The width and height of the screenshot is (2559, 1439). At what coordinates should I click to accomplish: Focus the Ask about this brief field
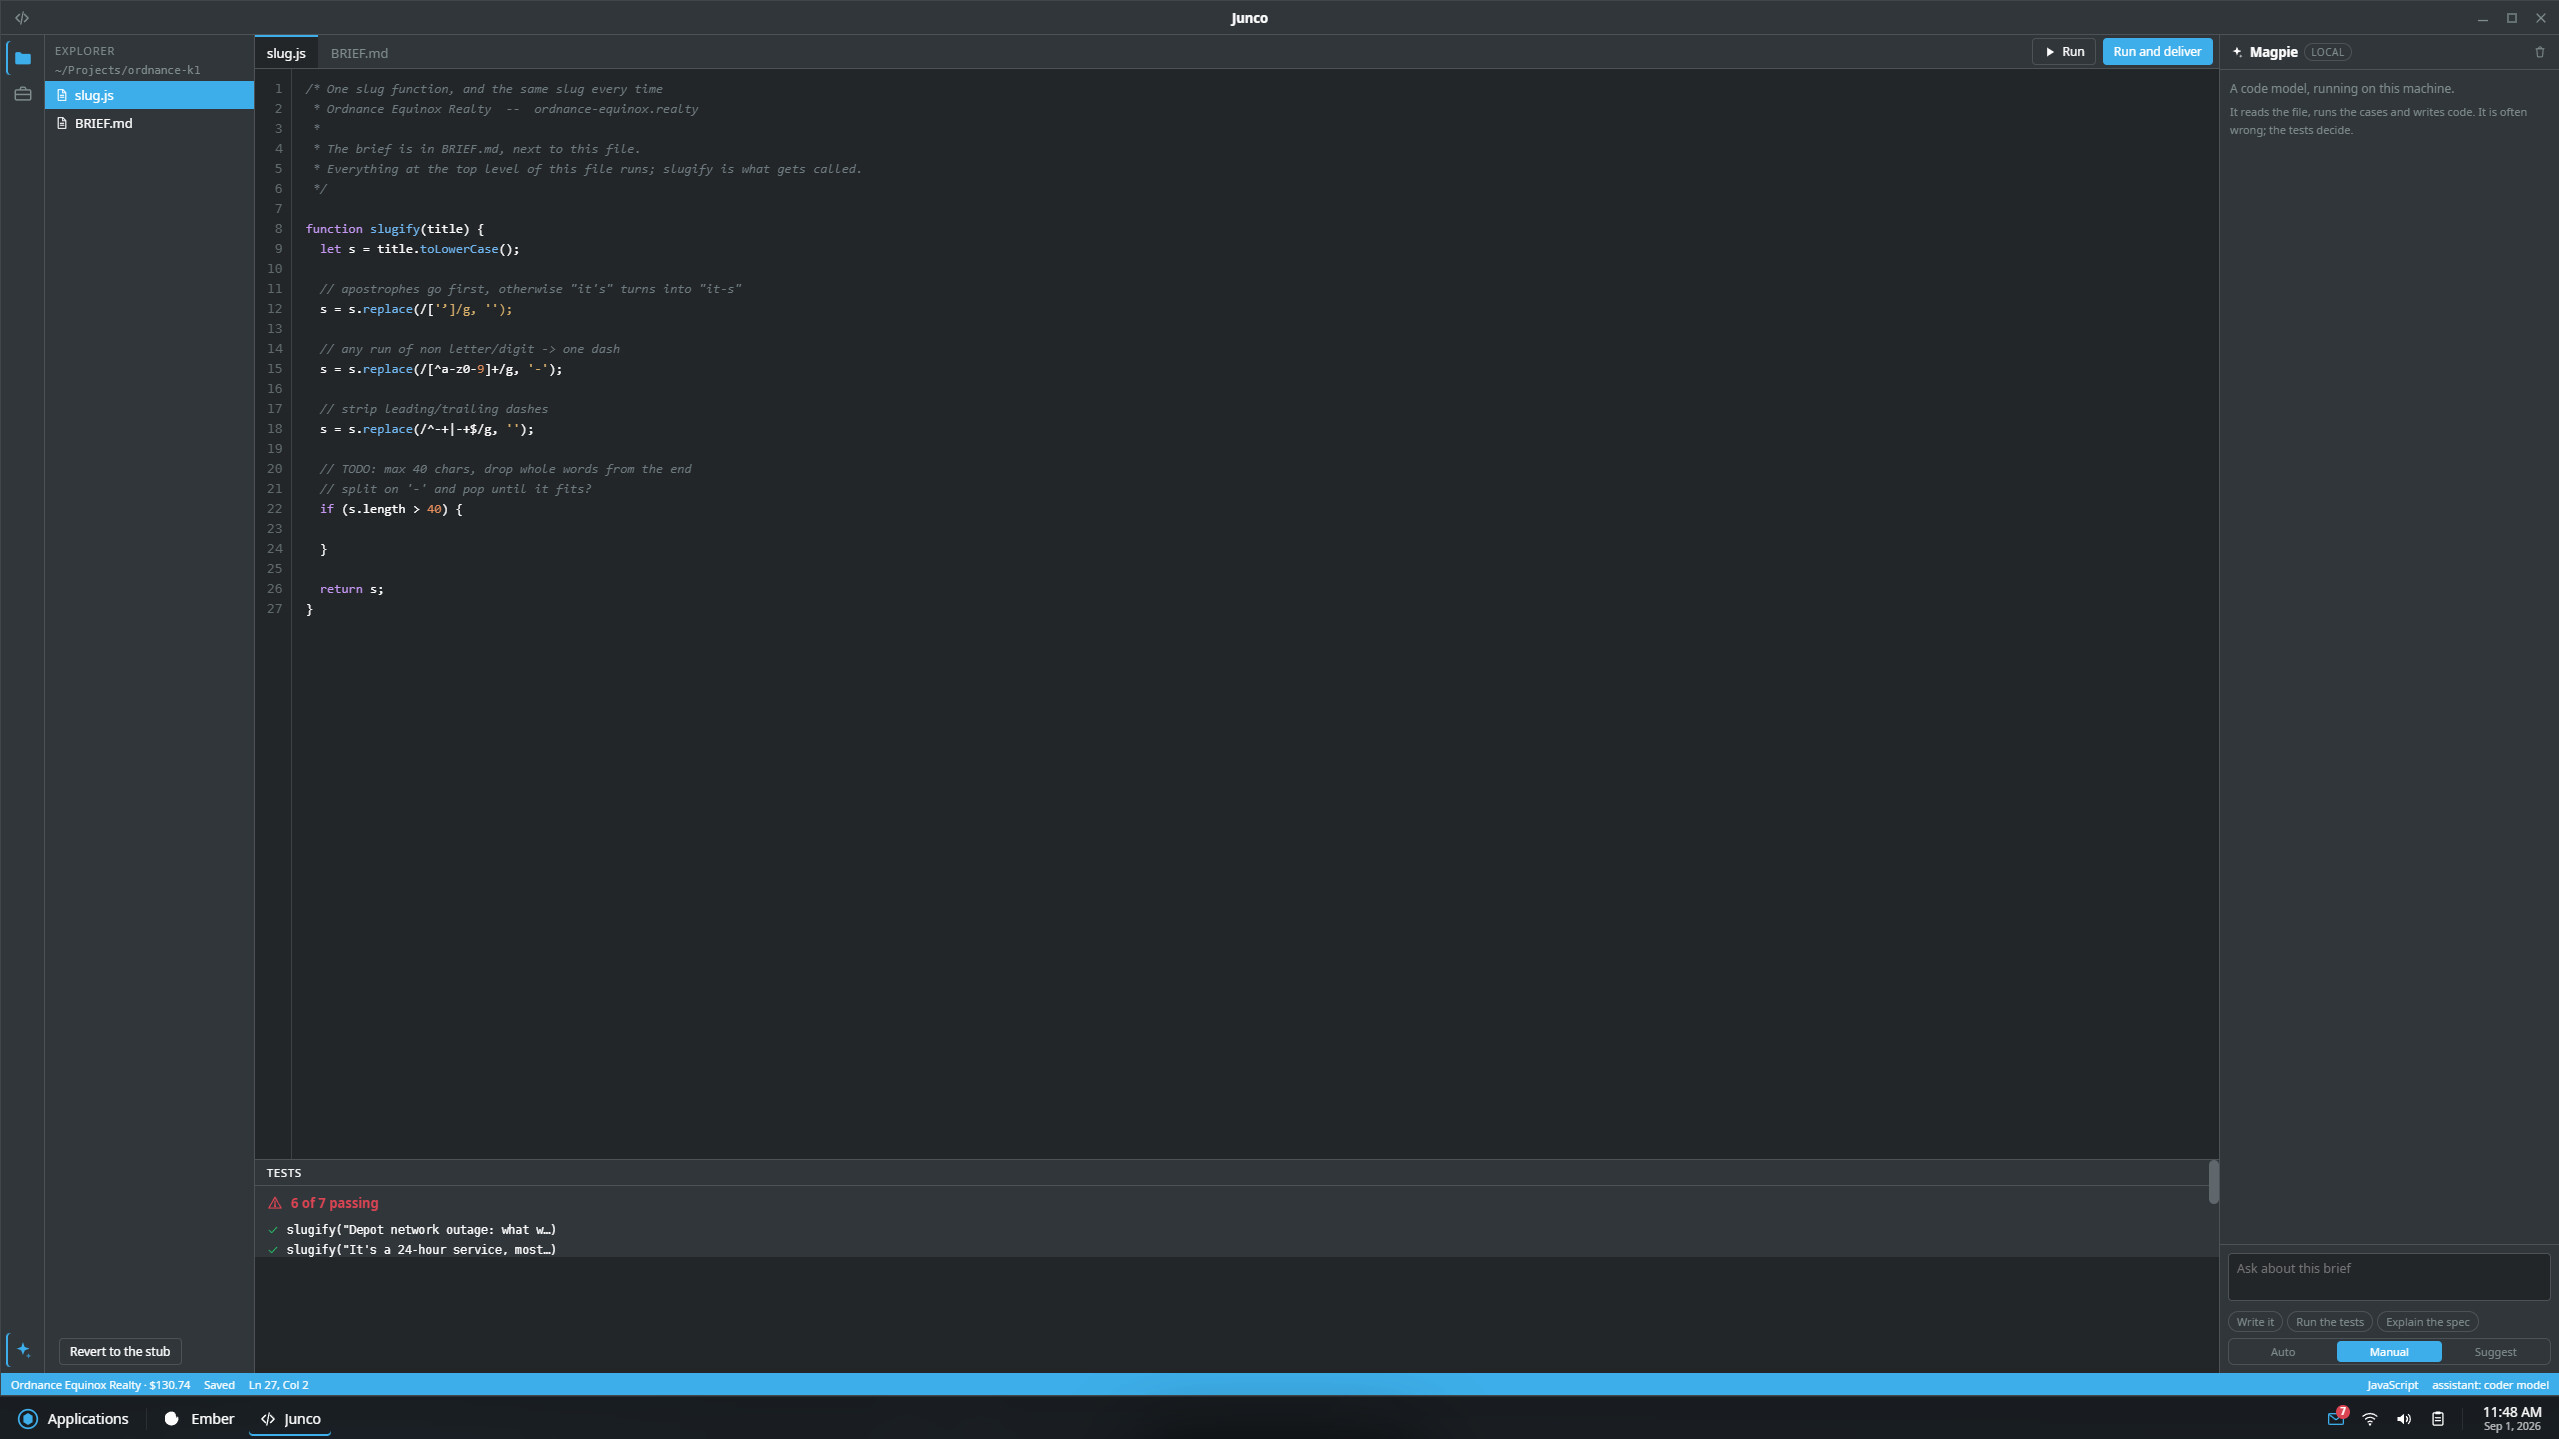pos(2388,1277)
